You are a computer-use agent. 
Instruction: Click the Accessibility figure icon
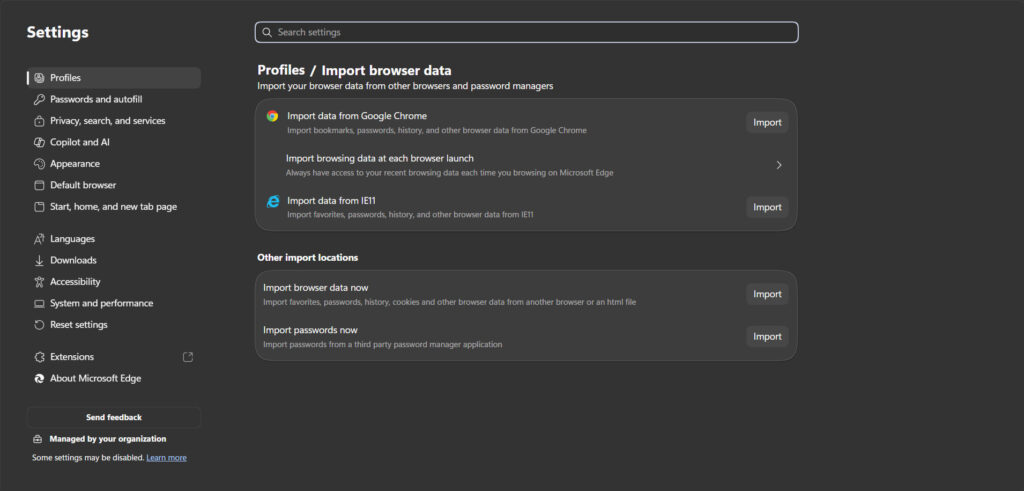pyautogui.click(x=39, y=282)
